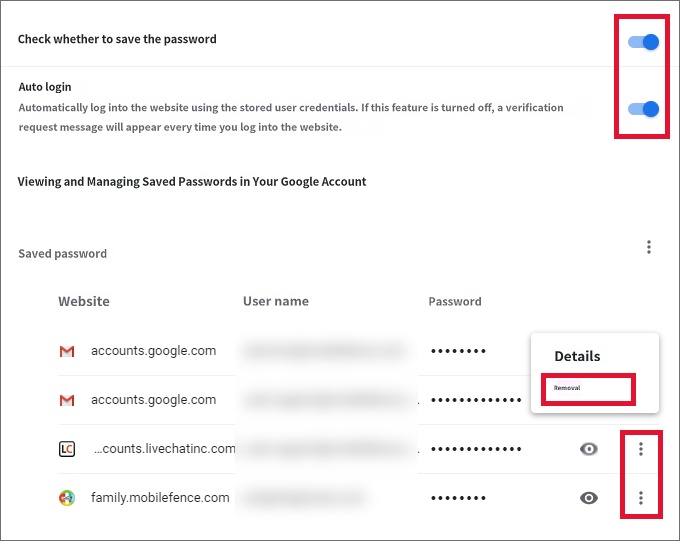Image resolution: width=680 pixels, height=541 pixels.
Task: Open Saved password section overflow menu
Action: (x=649, y=247)
